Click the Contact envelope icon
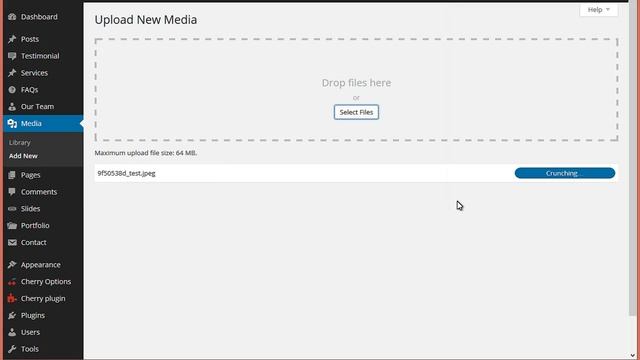This screenshot has height=360, width=640. [12, 242]
